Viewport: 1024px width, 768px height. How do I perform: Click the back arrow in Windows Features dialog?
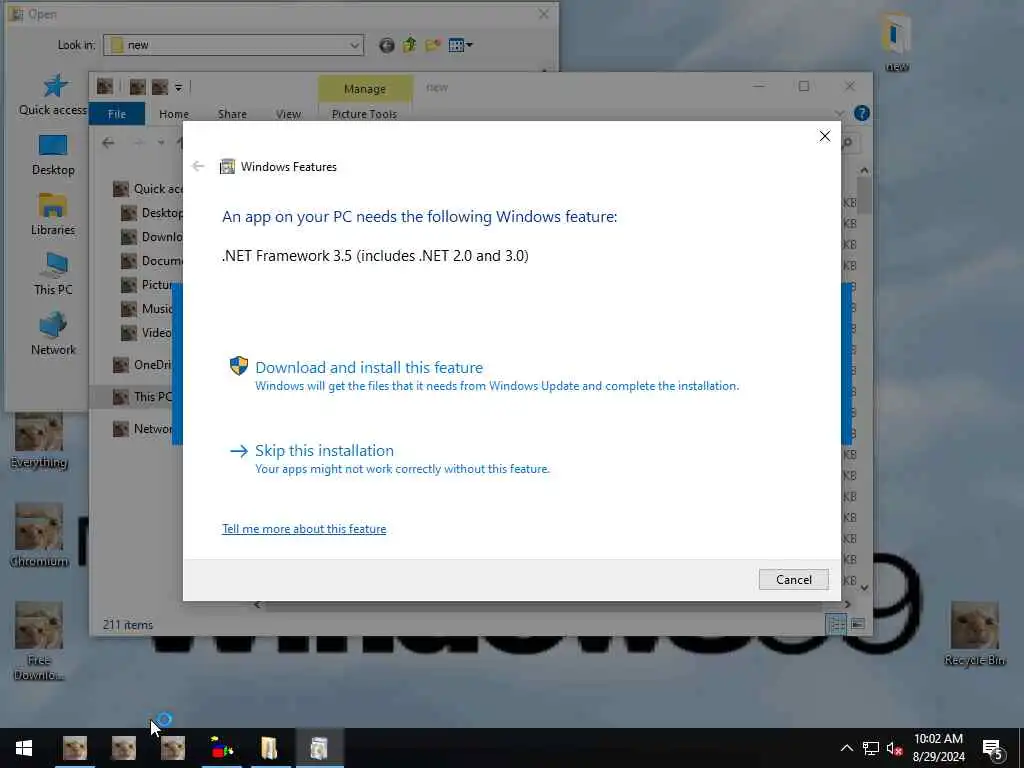point(198,167)
